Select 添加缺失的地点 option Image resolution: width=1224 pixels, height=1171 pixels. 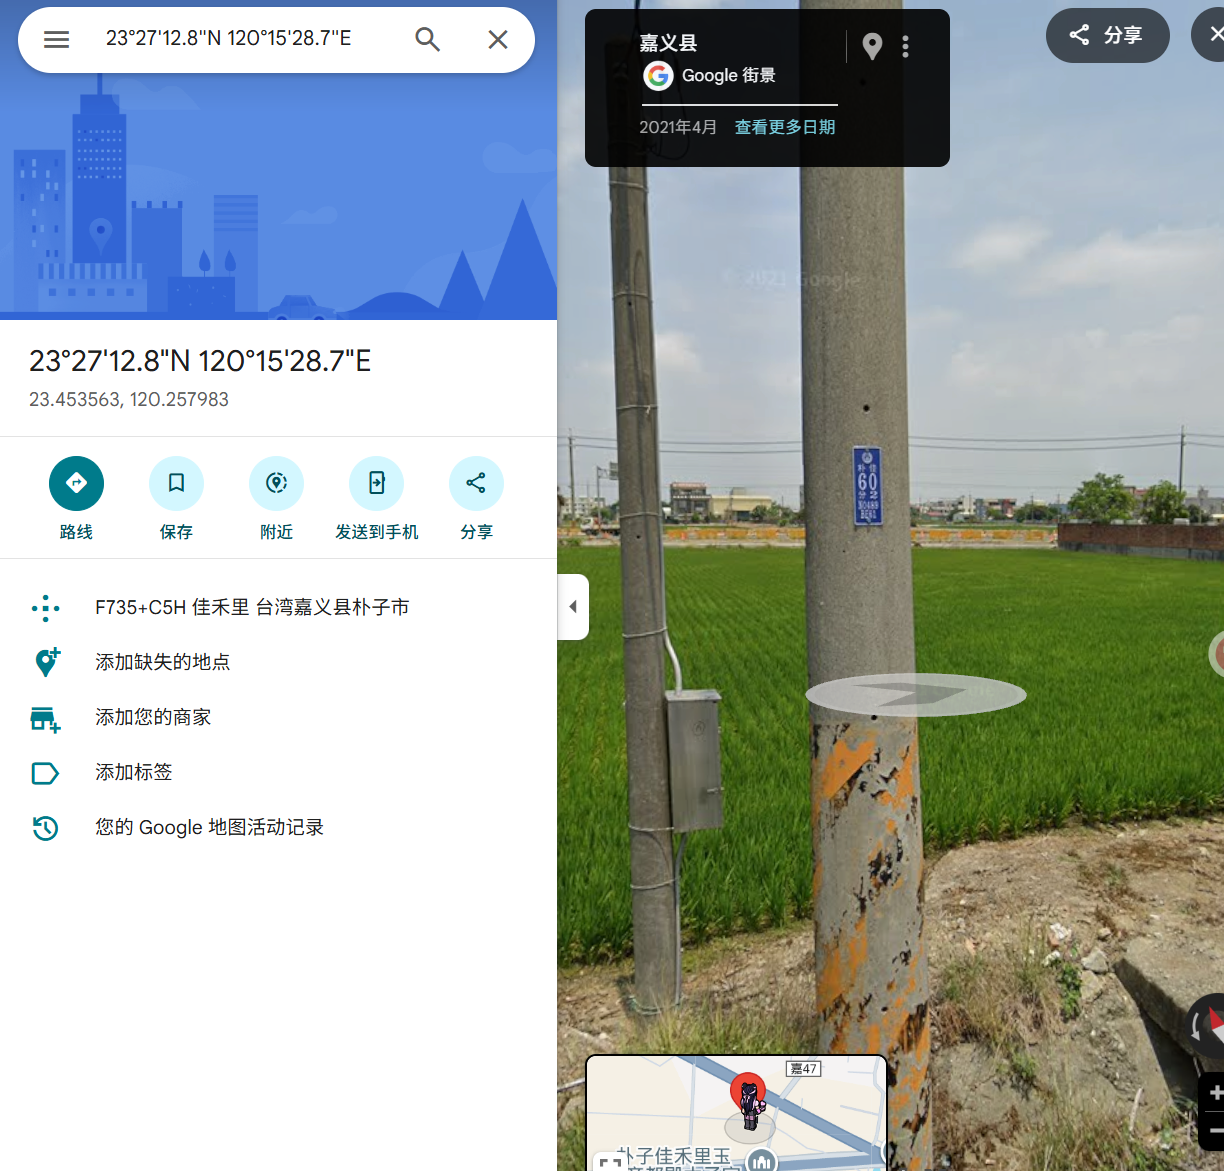pyautogui.click(x=162, y=662)
